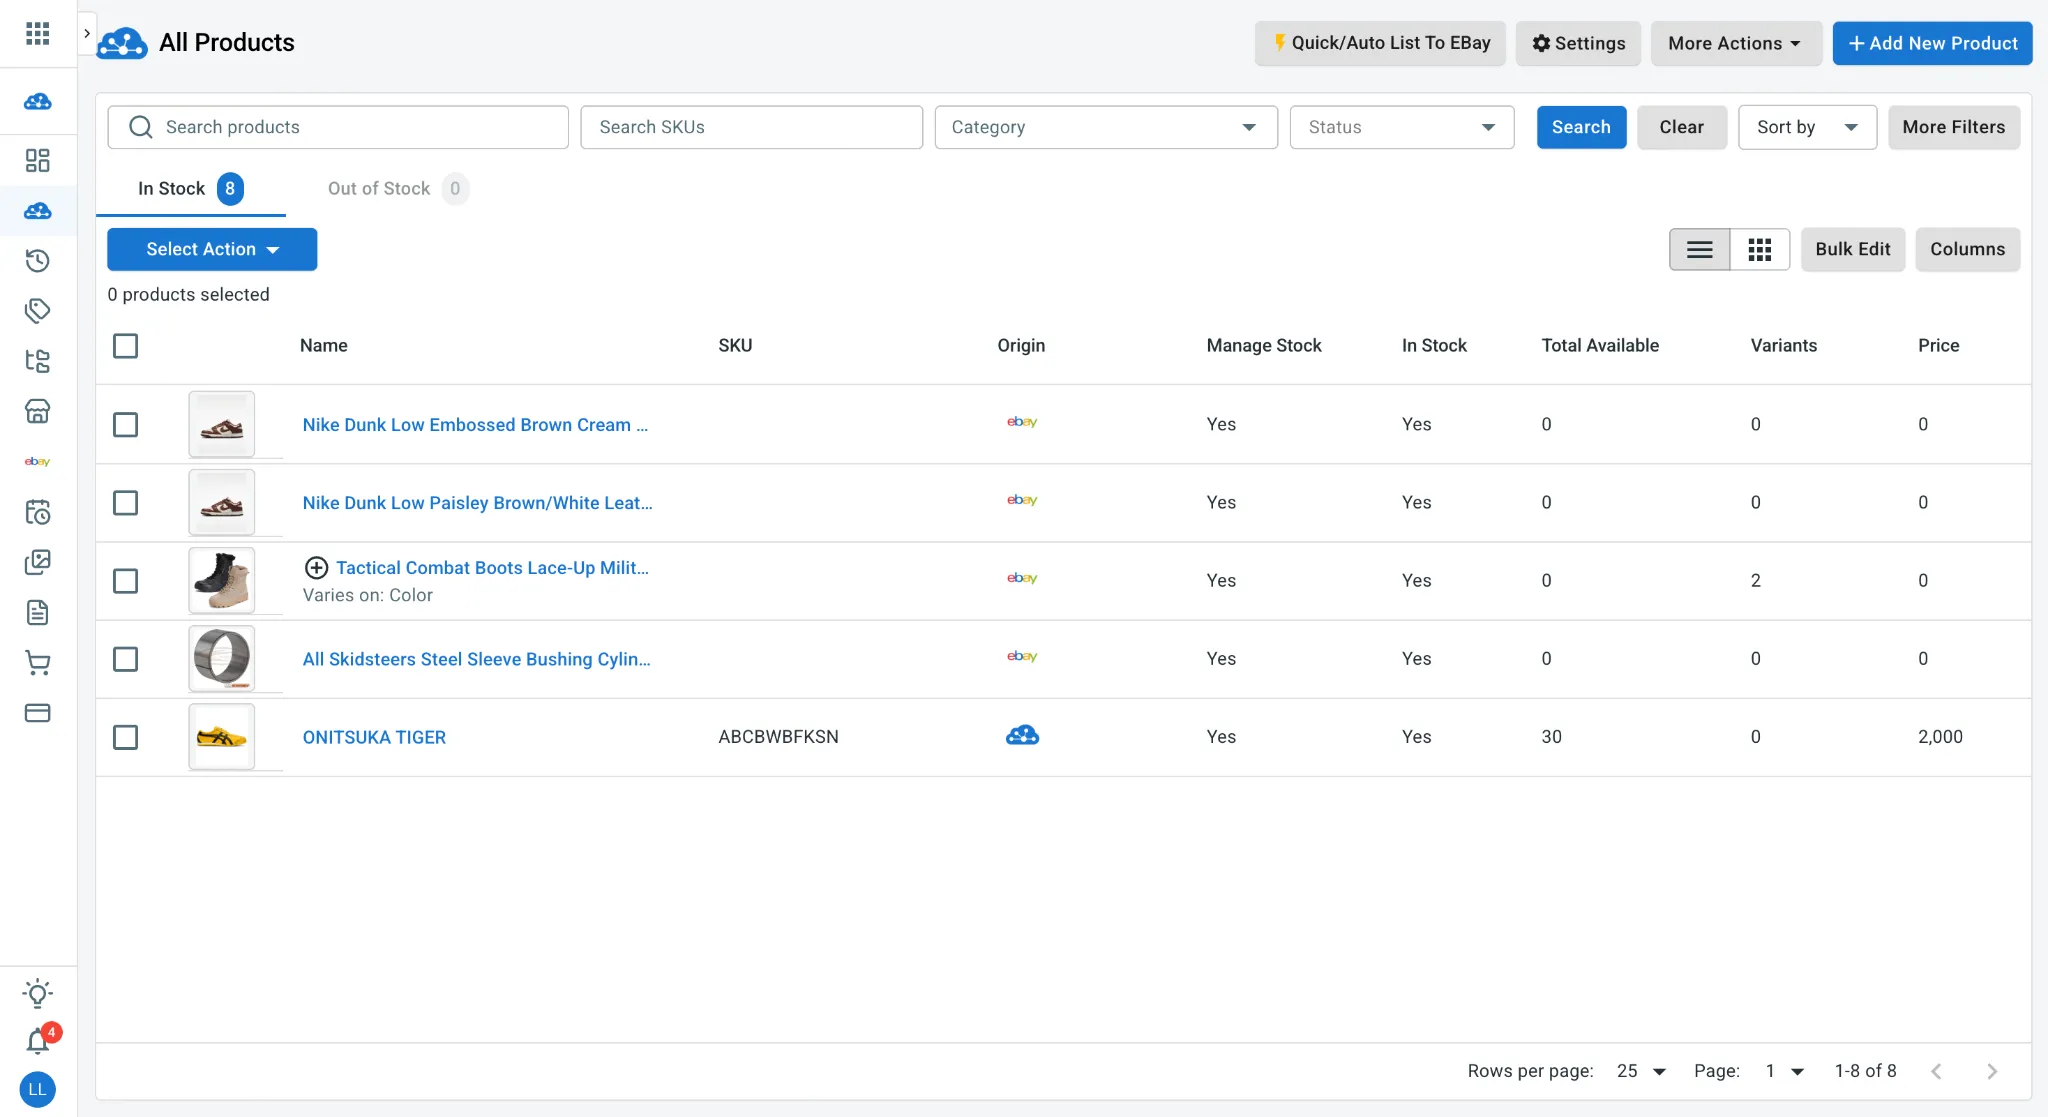Check the Nike Dunk Low Paisley row
Screen dimensions: 2048x1117
click(126, 503)
